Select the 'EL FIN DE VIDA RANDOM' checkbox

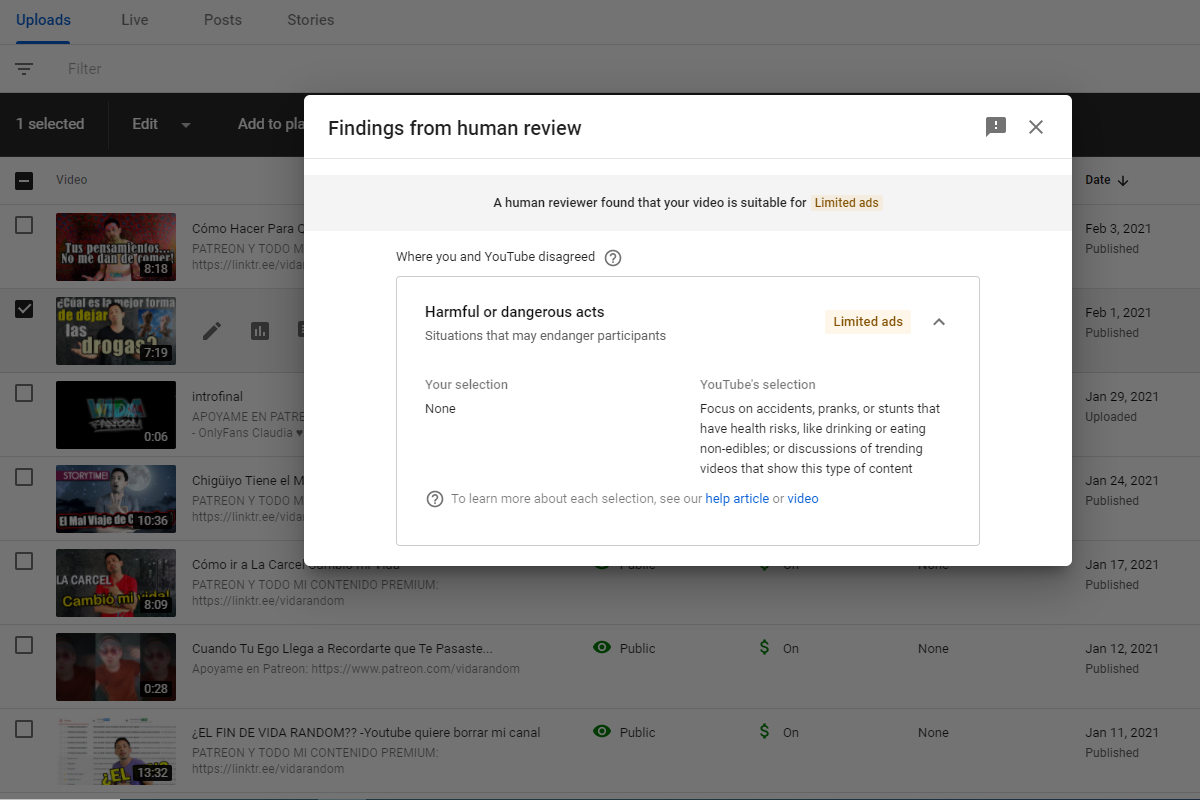[x=24, y=730]
